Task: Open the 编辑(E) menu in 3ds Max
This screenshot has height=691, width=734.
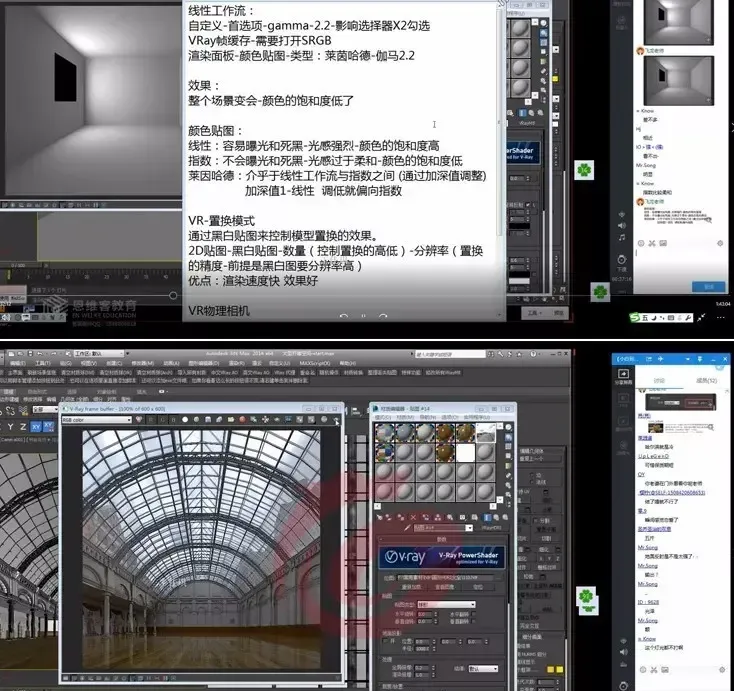Action: (17, 363)
